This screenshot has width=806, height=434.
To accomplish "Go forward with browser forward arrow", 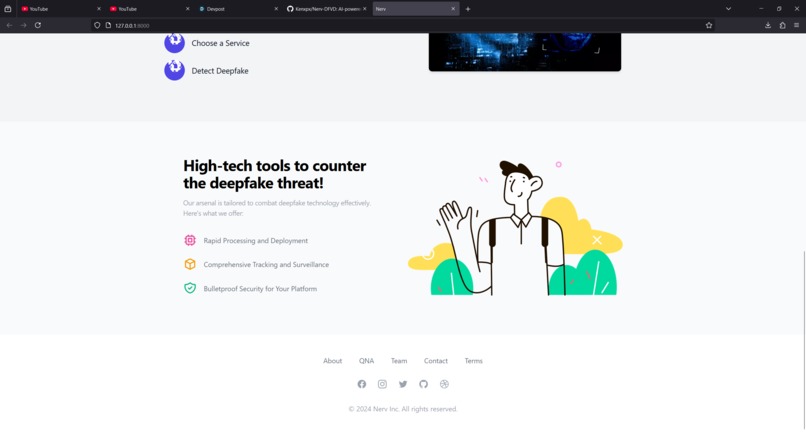I will [24, 25].
